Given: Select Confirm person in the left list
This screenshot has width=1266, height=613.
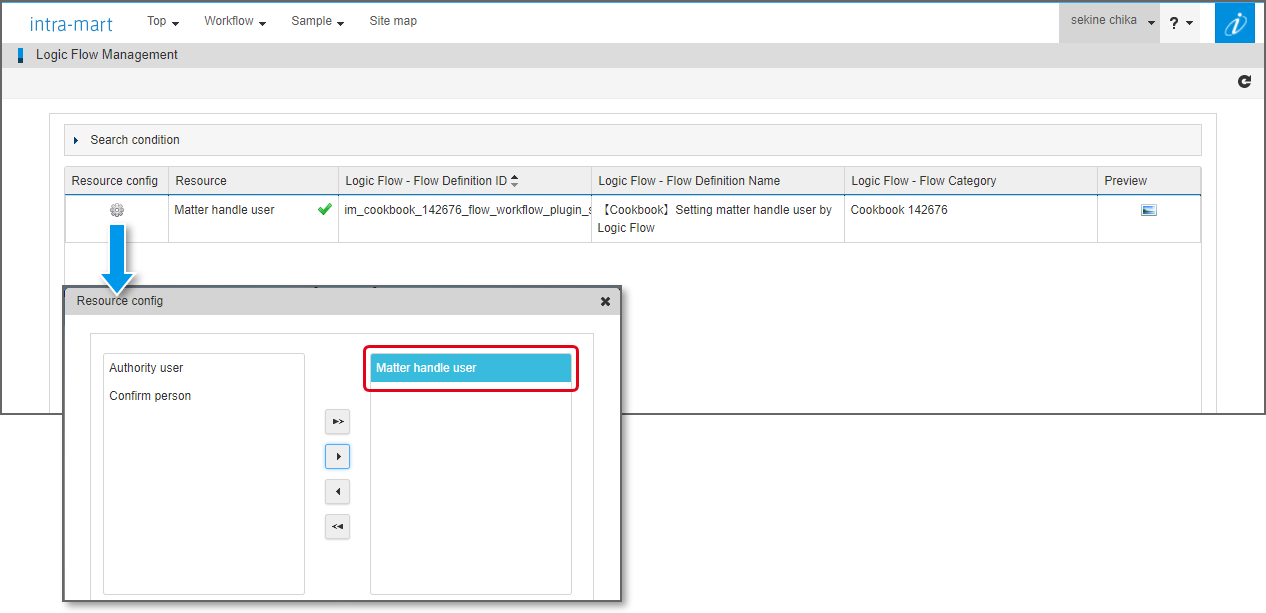Looking at the screenshot, I should (150, 396).
